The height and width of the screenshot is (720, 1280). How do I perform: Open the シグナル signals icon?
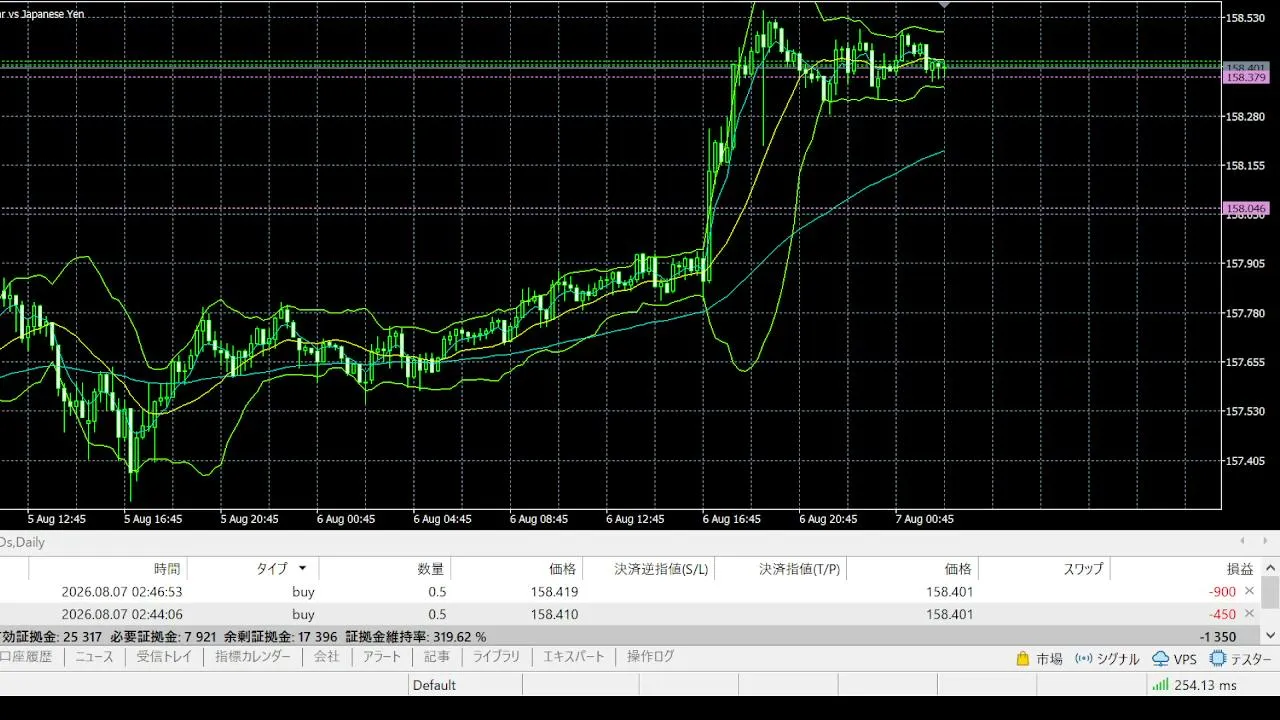pyautogui.click(x=1083, y=659)
